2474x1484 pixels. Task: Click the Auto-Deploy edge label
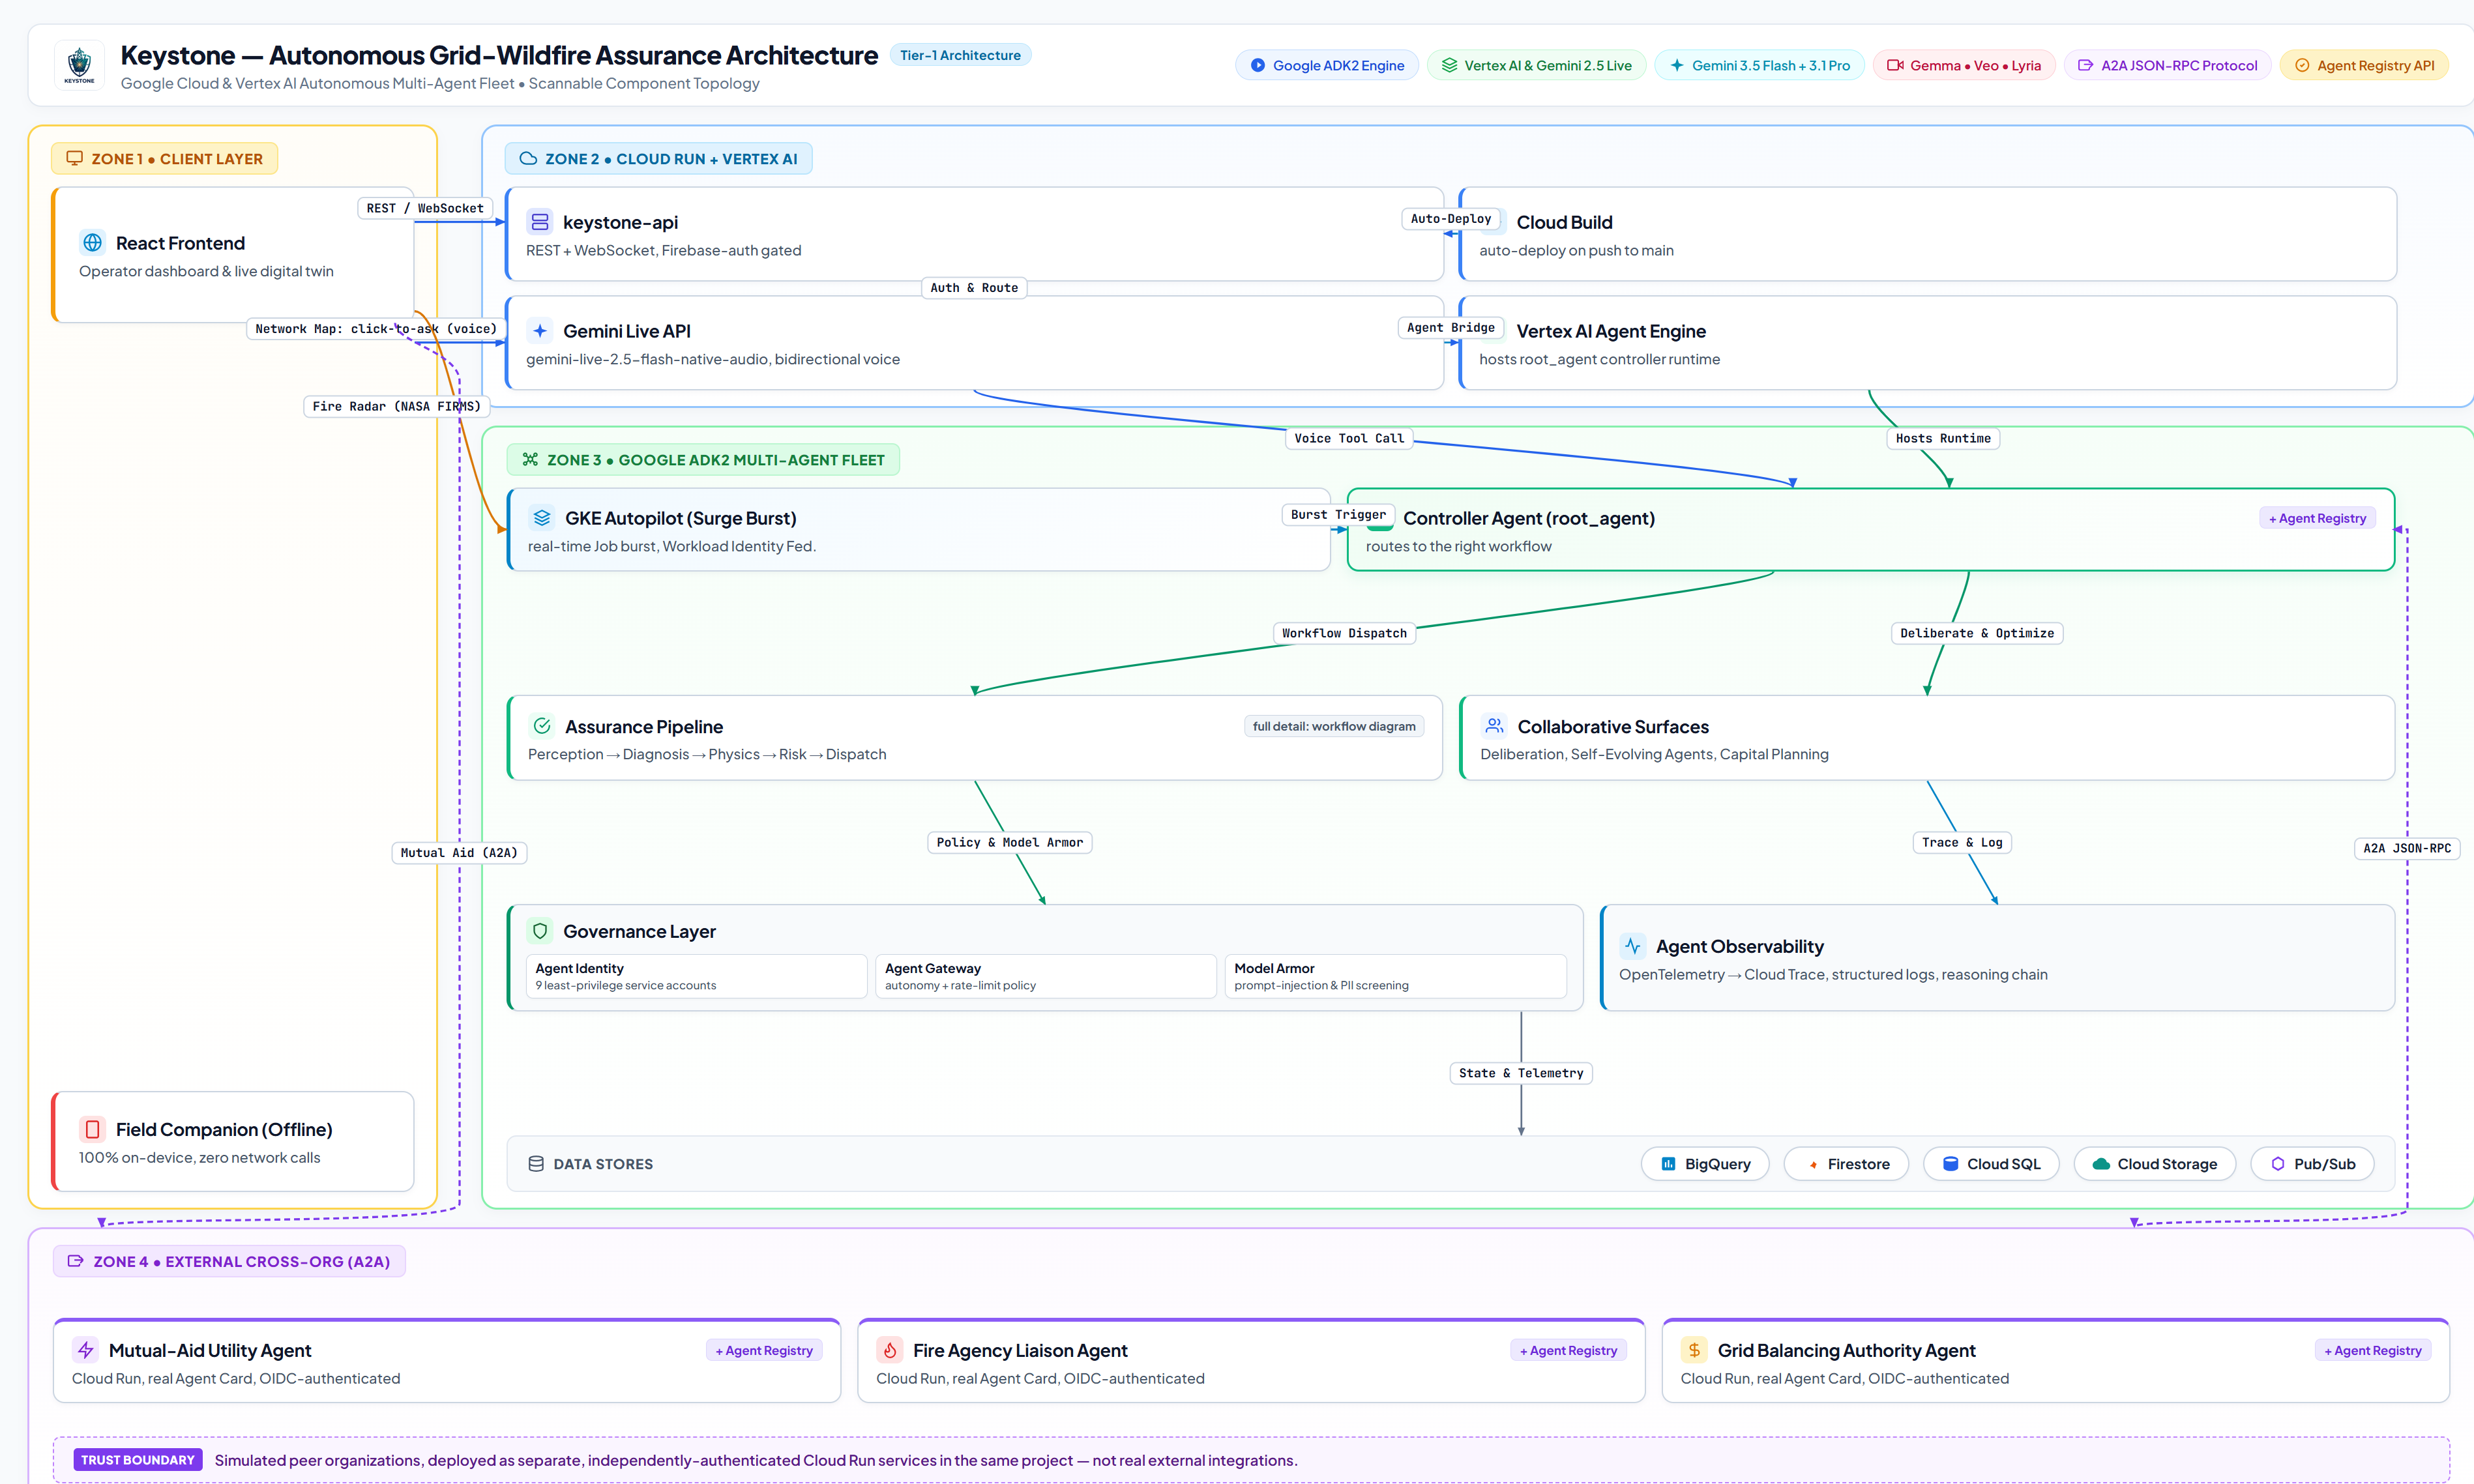1450,218
